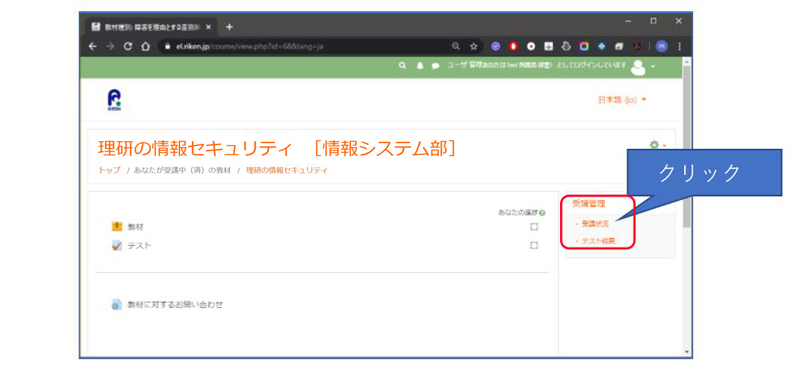The height and width of the screenshot is (374, 789).
Task: Go back with the browser back arrow
Action: 92,46
